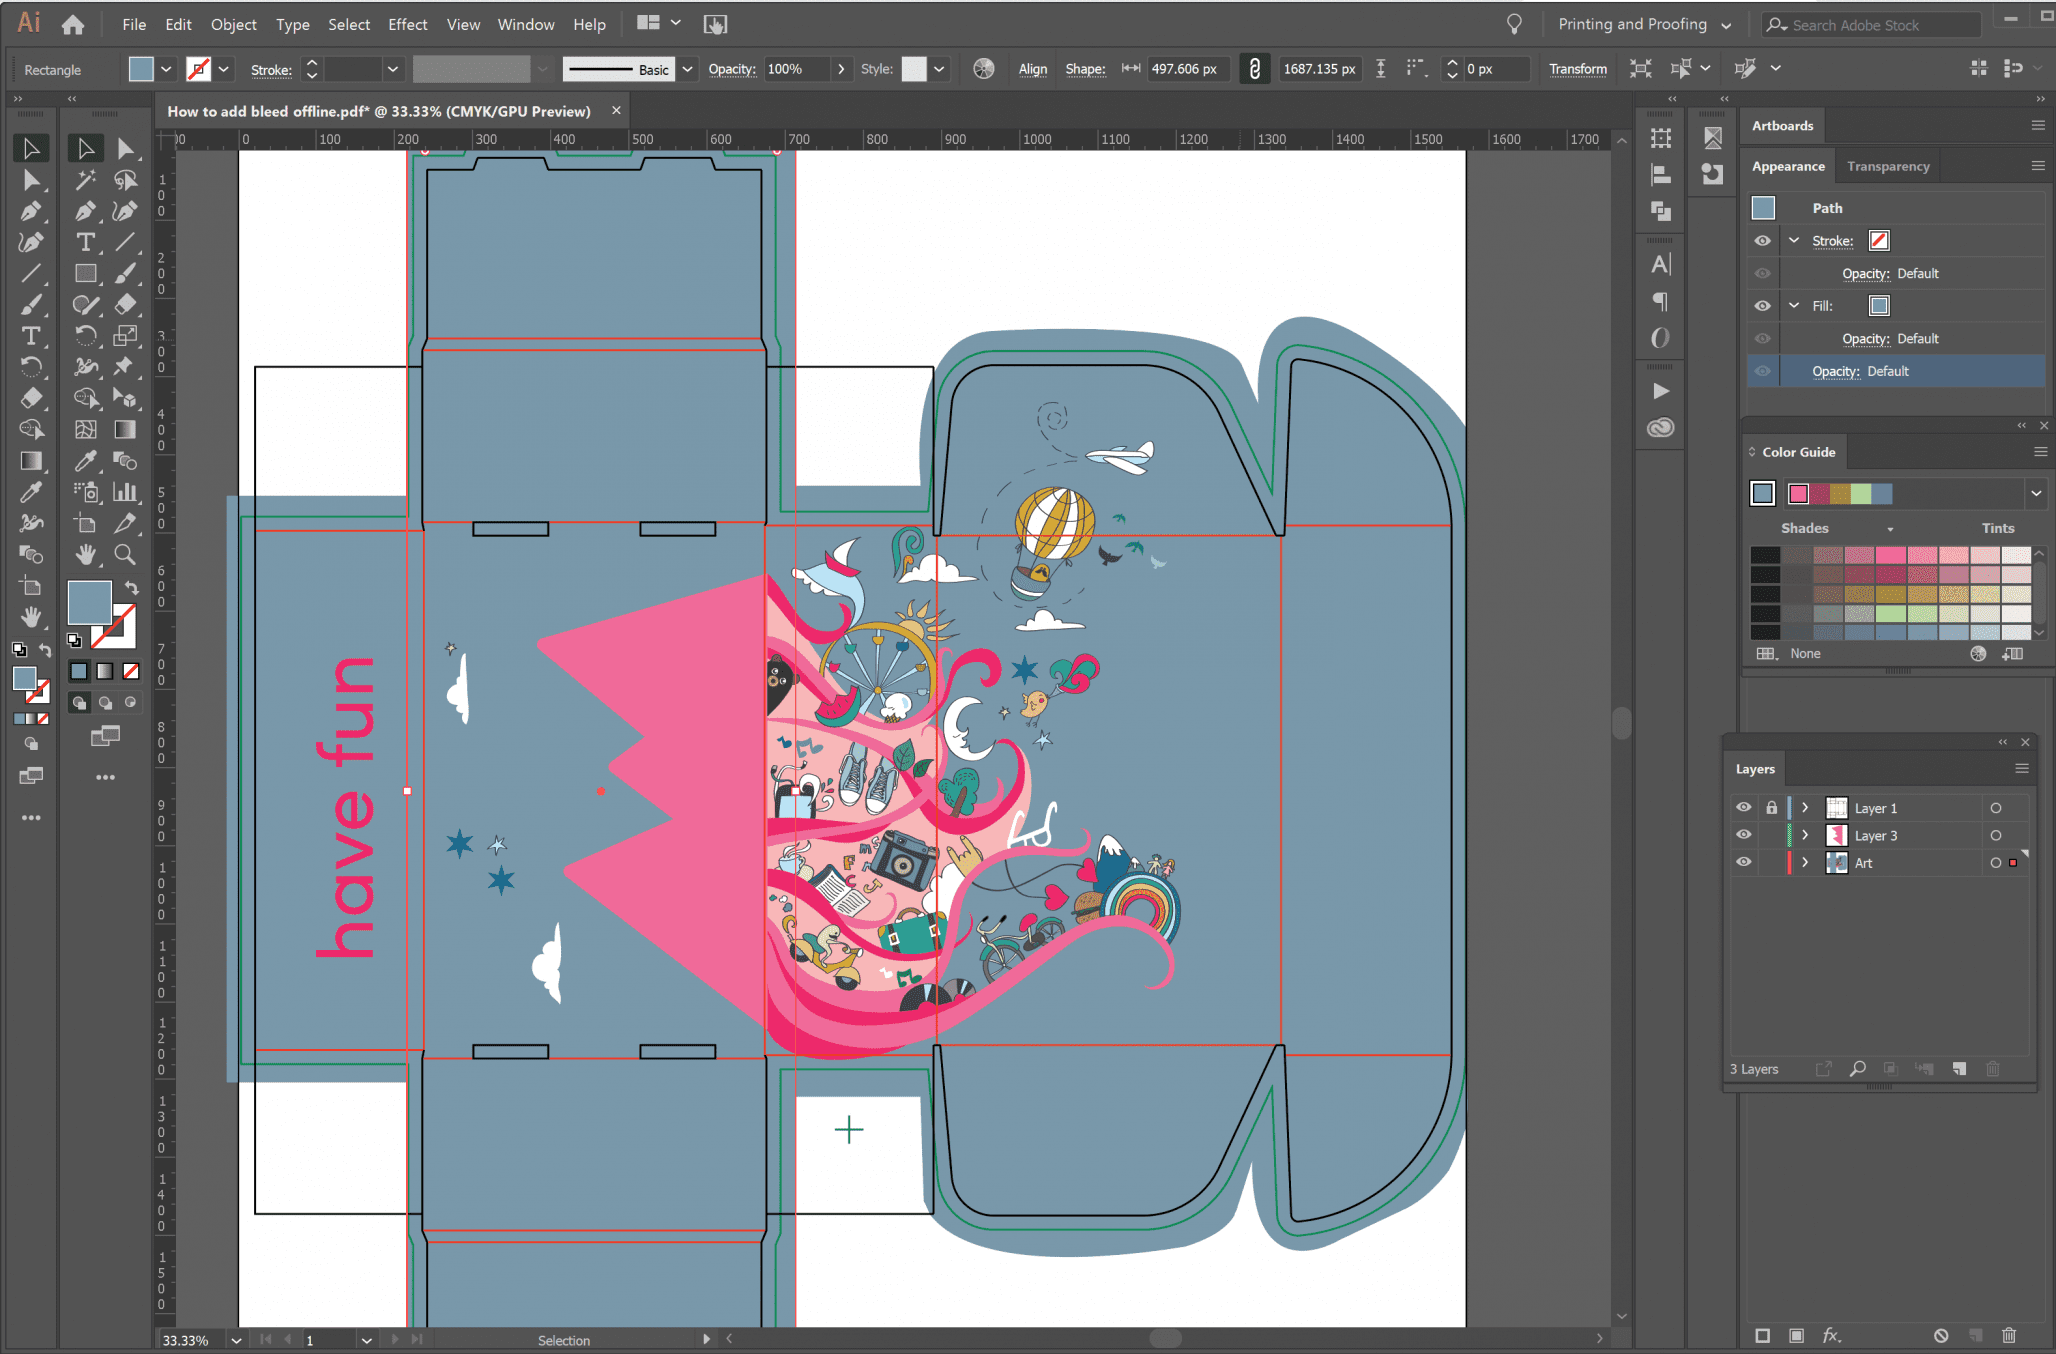Viewport: 2056px width, 1354px height.
Task: Open the zoom level dropdown at bottom left
Action: 236,1340
